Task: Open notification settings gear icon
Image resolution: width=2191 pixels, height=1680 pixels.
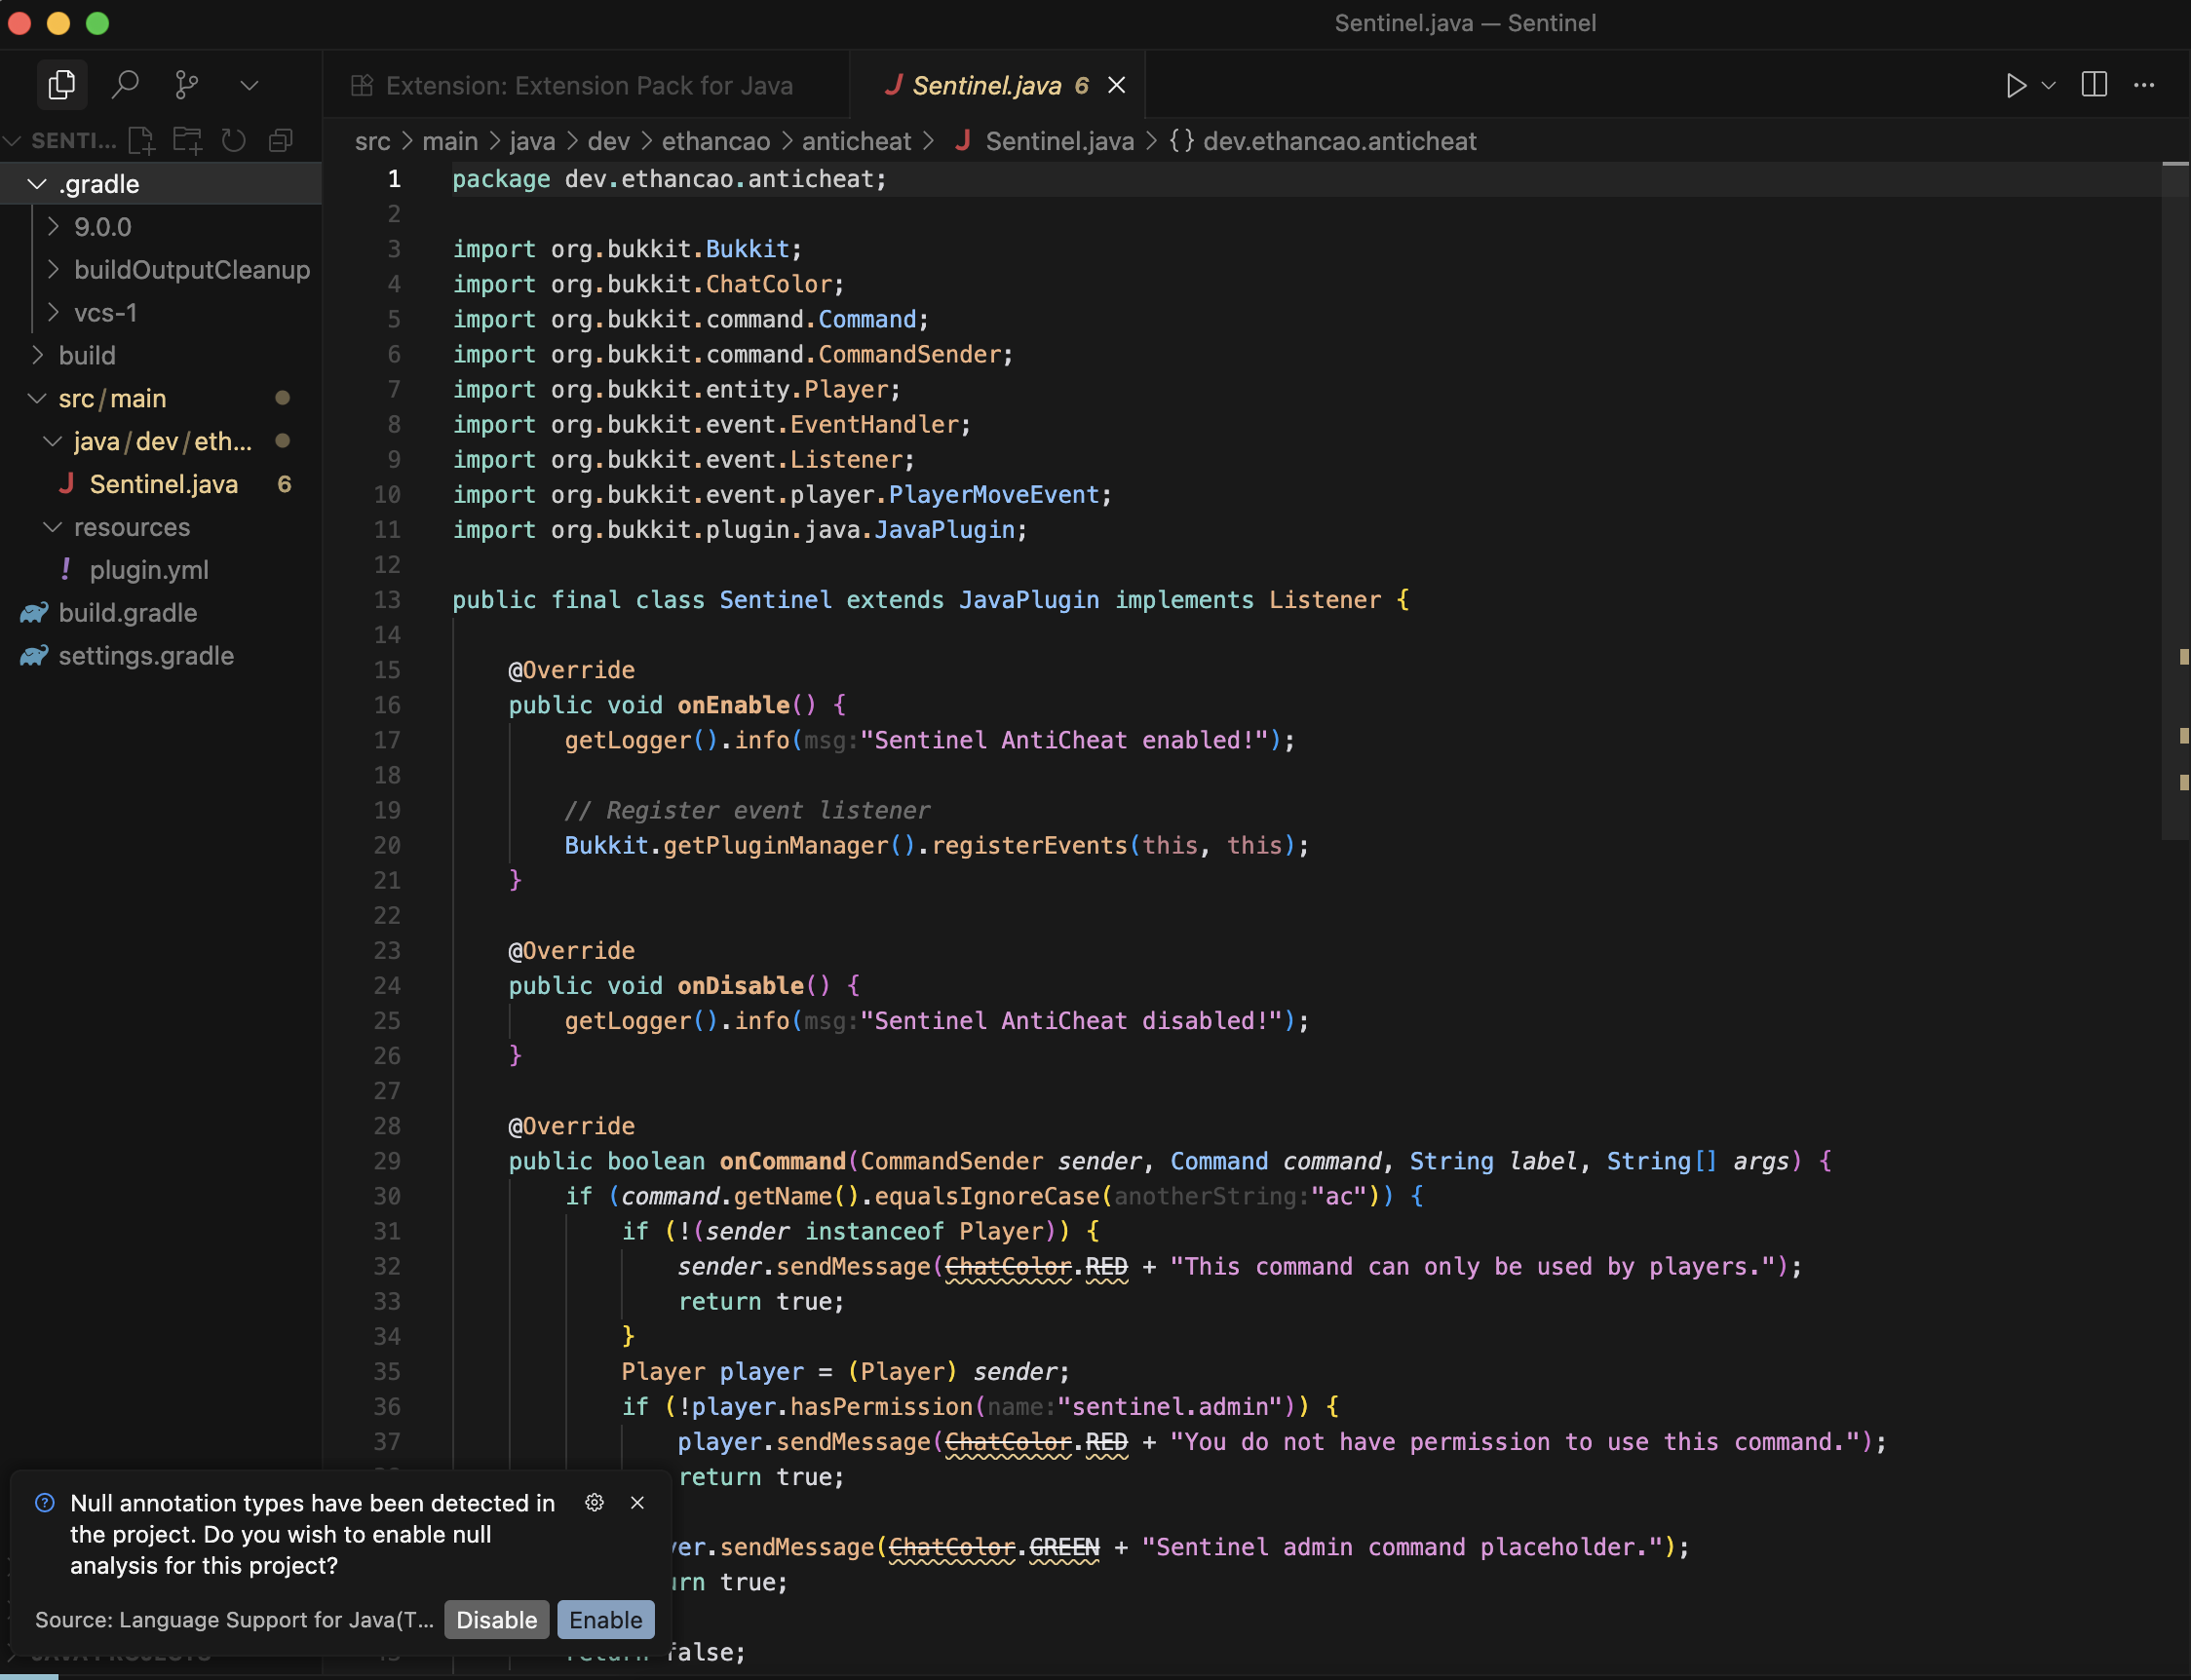Action: (594, 1502)
